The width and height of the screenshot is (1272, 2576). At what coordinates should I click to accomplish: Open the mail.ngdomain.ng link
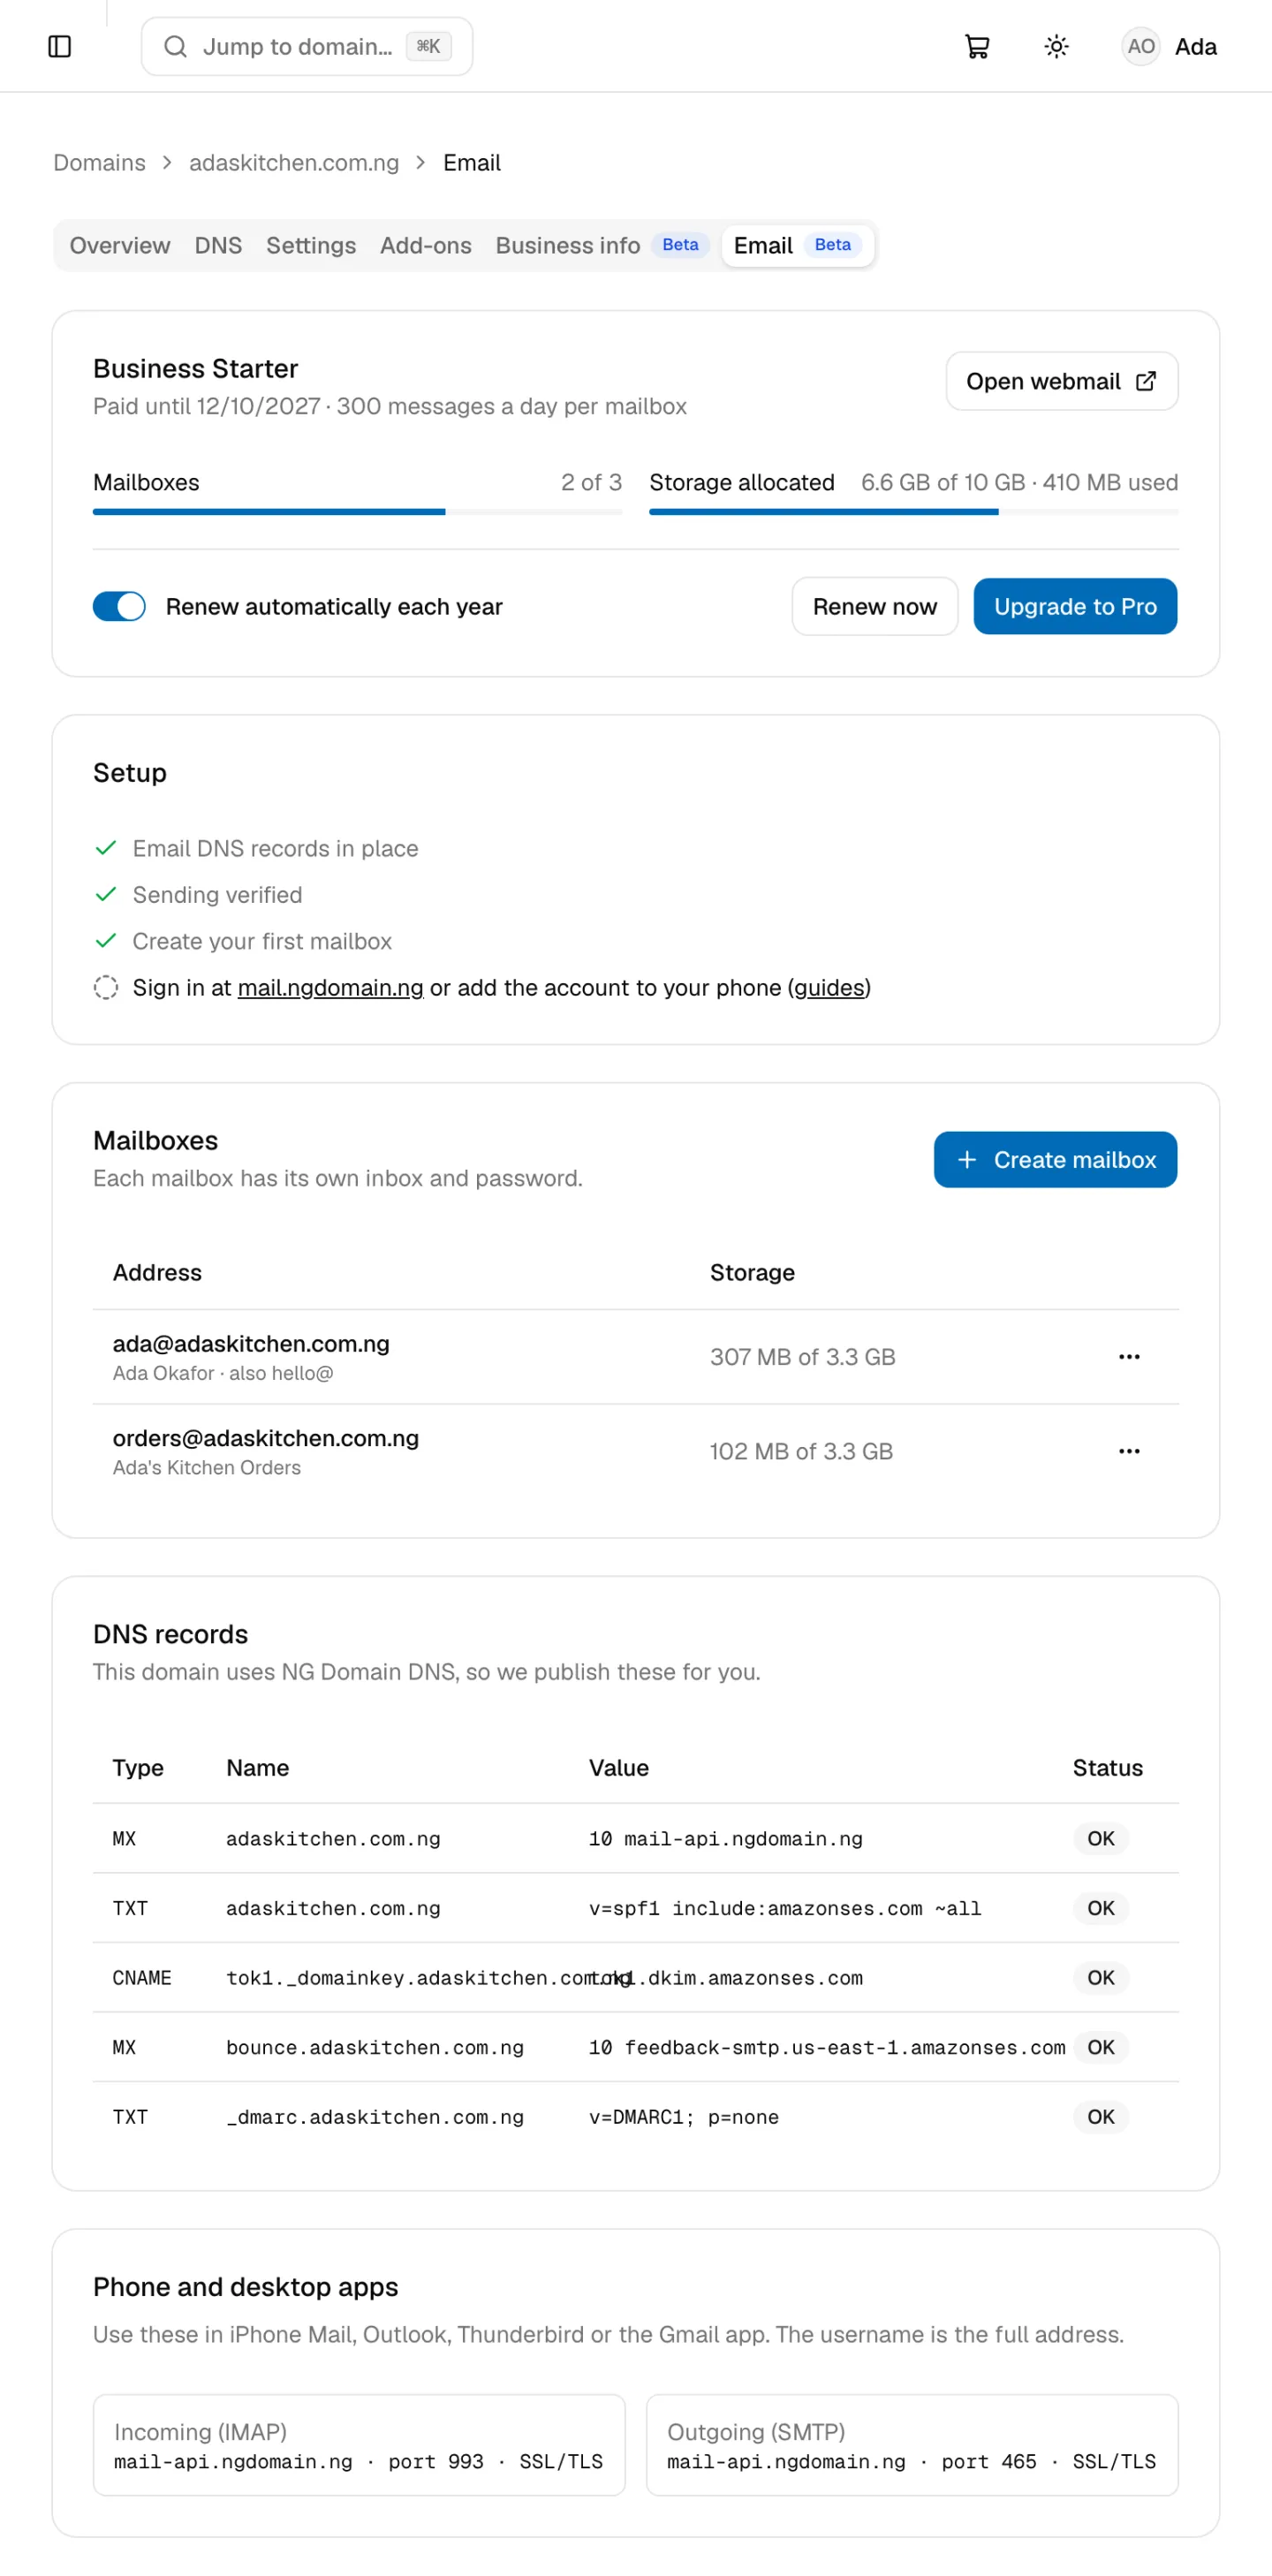(x=330, y=987)
